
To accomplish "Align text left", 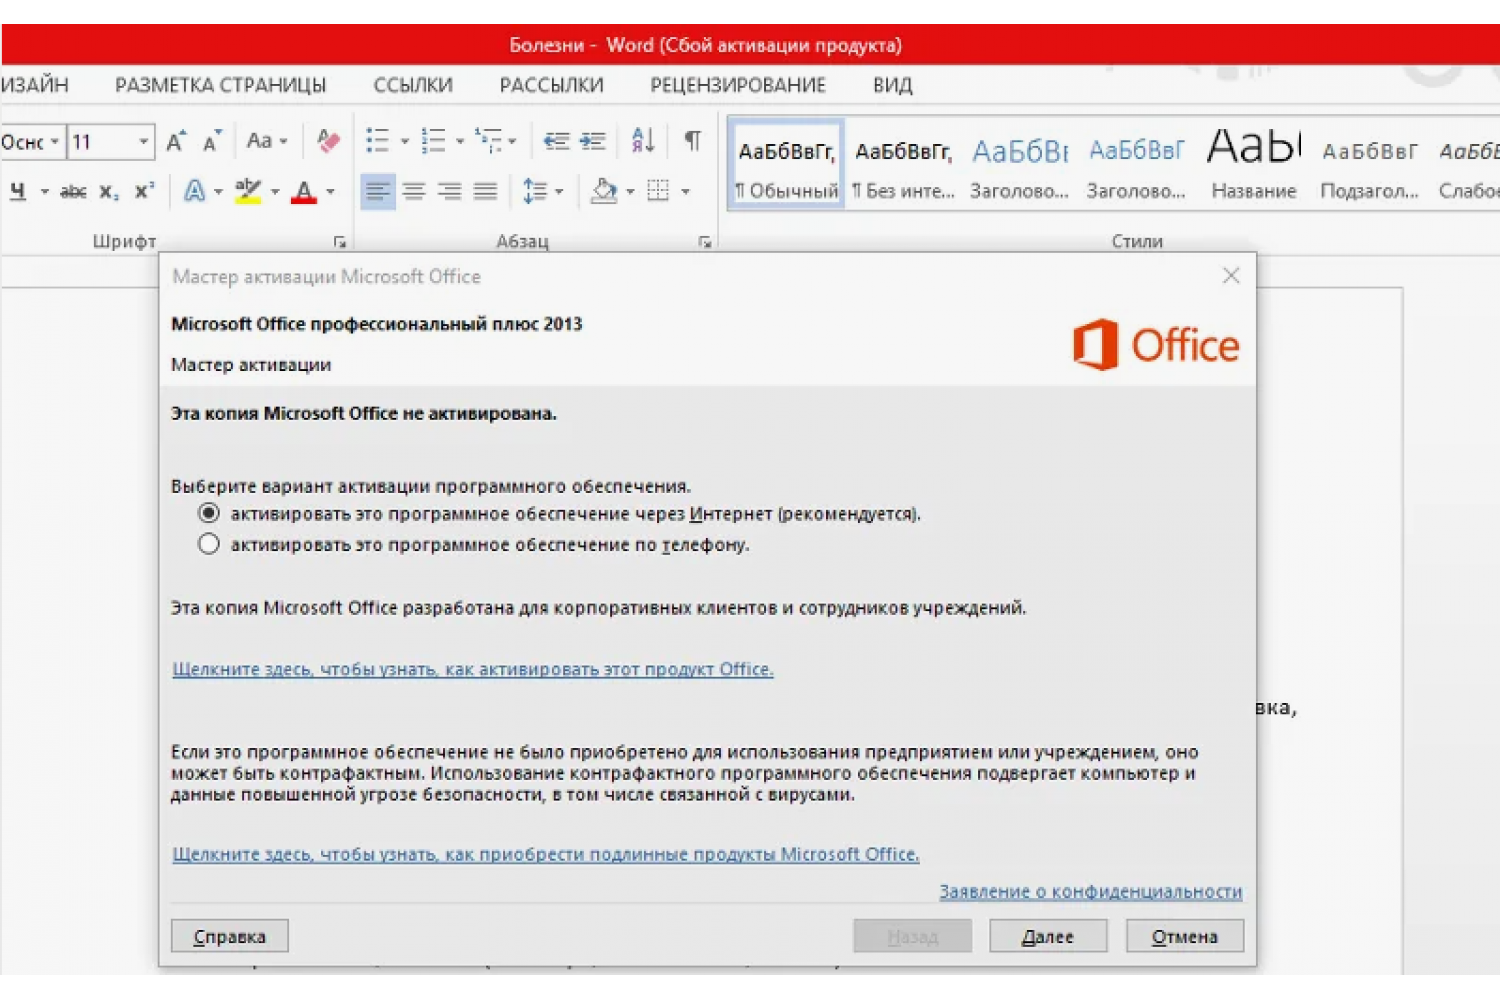I will coord(377,190).
